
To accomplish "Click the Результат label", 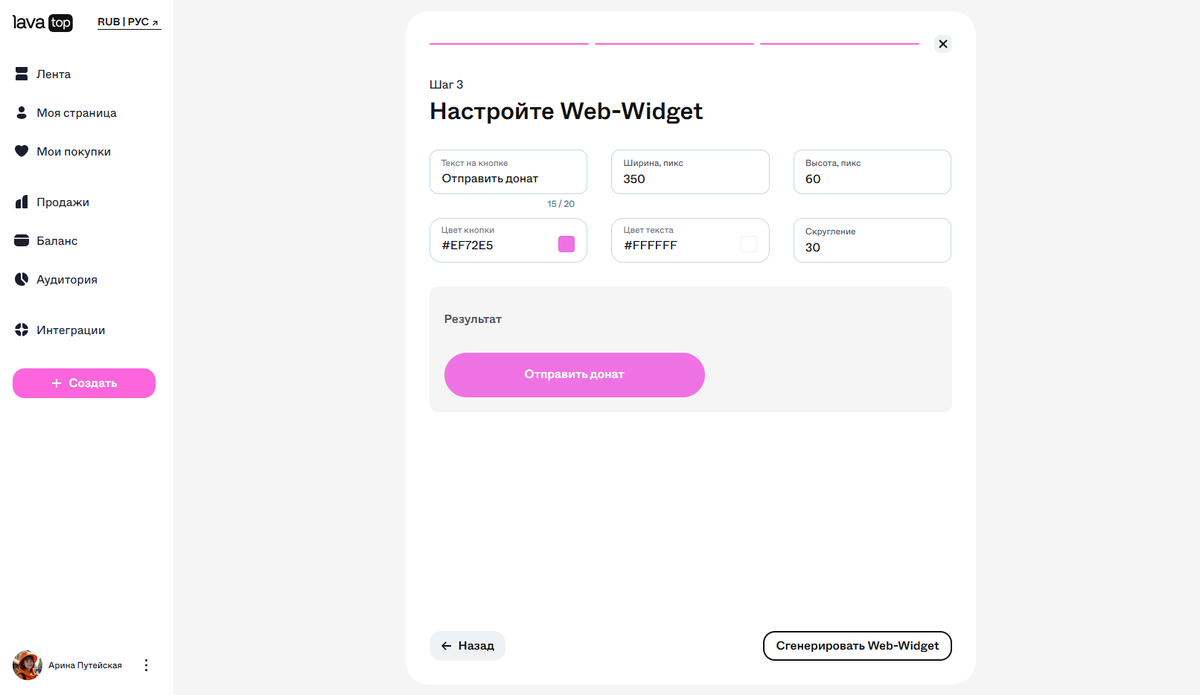I will pyautogui.click(x=473, y=319).
